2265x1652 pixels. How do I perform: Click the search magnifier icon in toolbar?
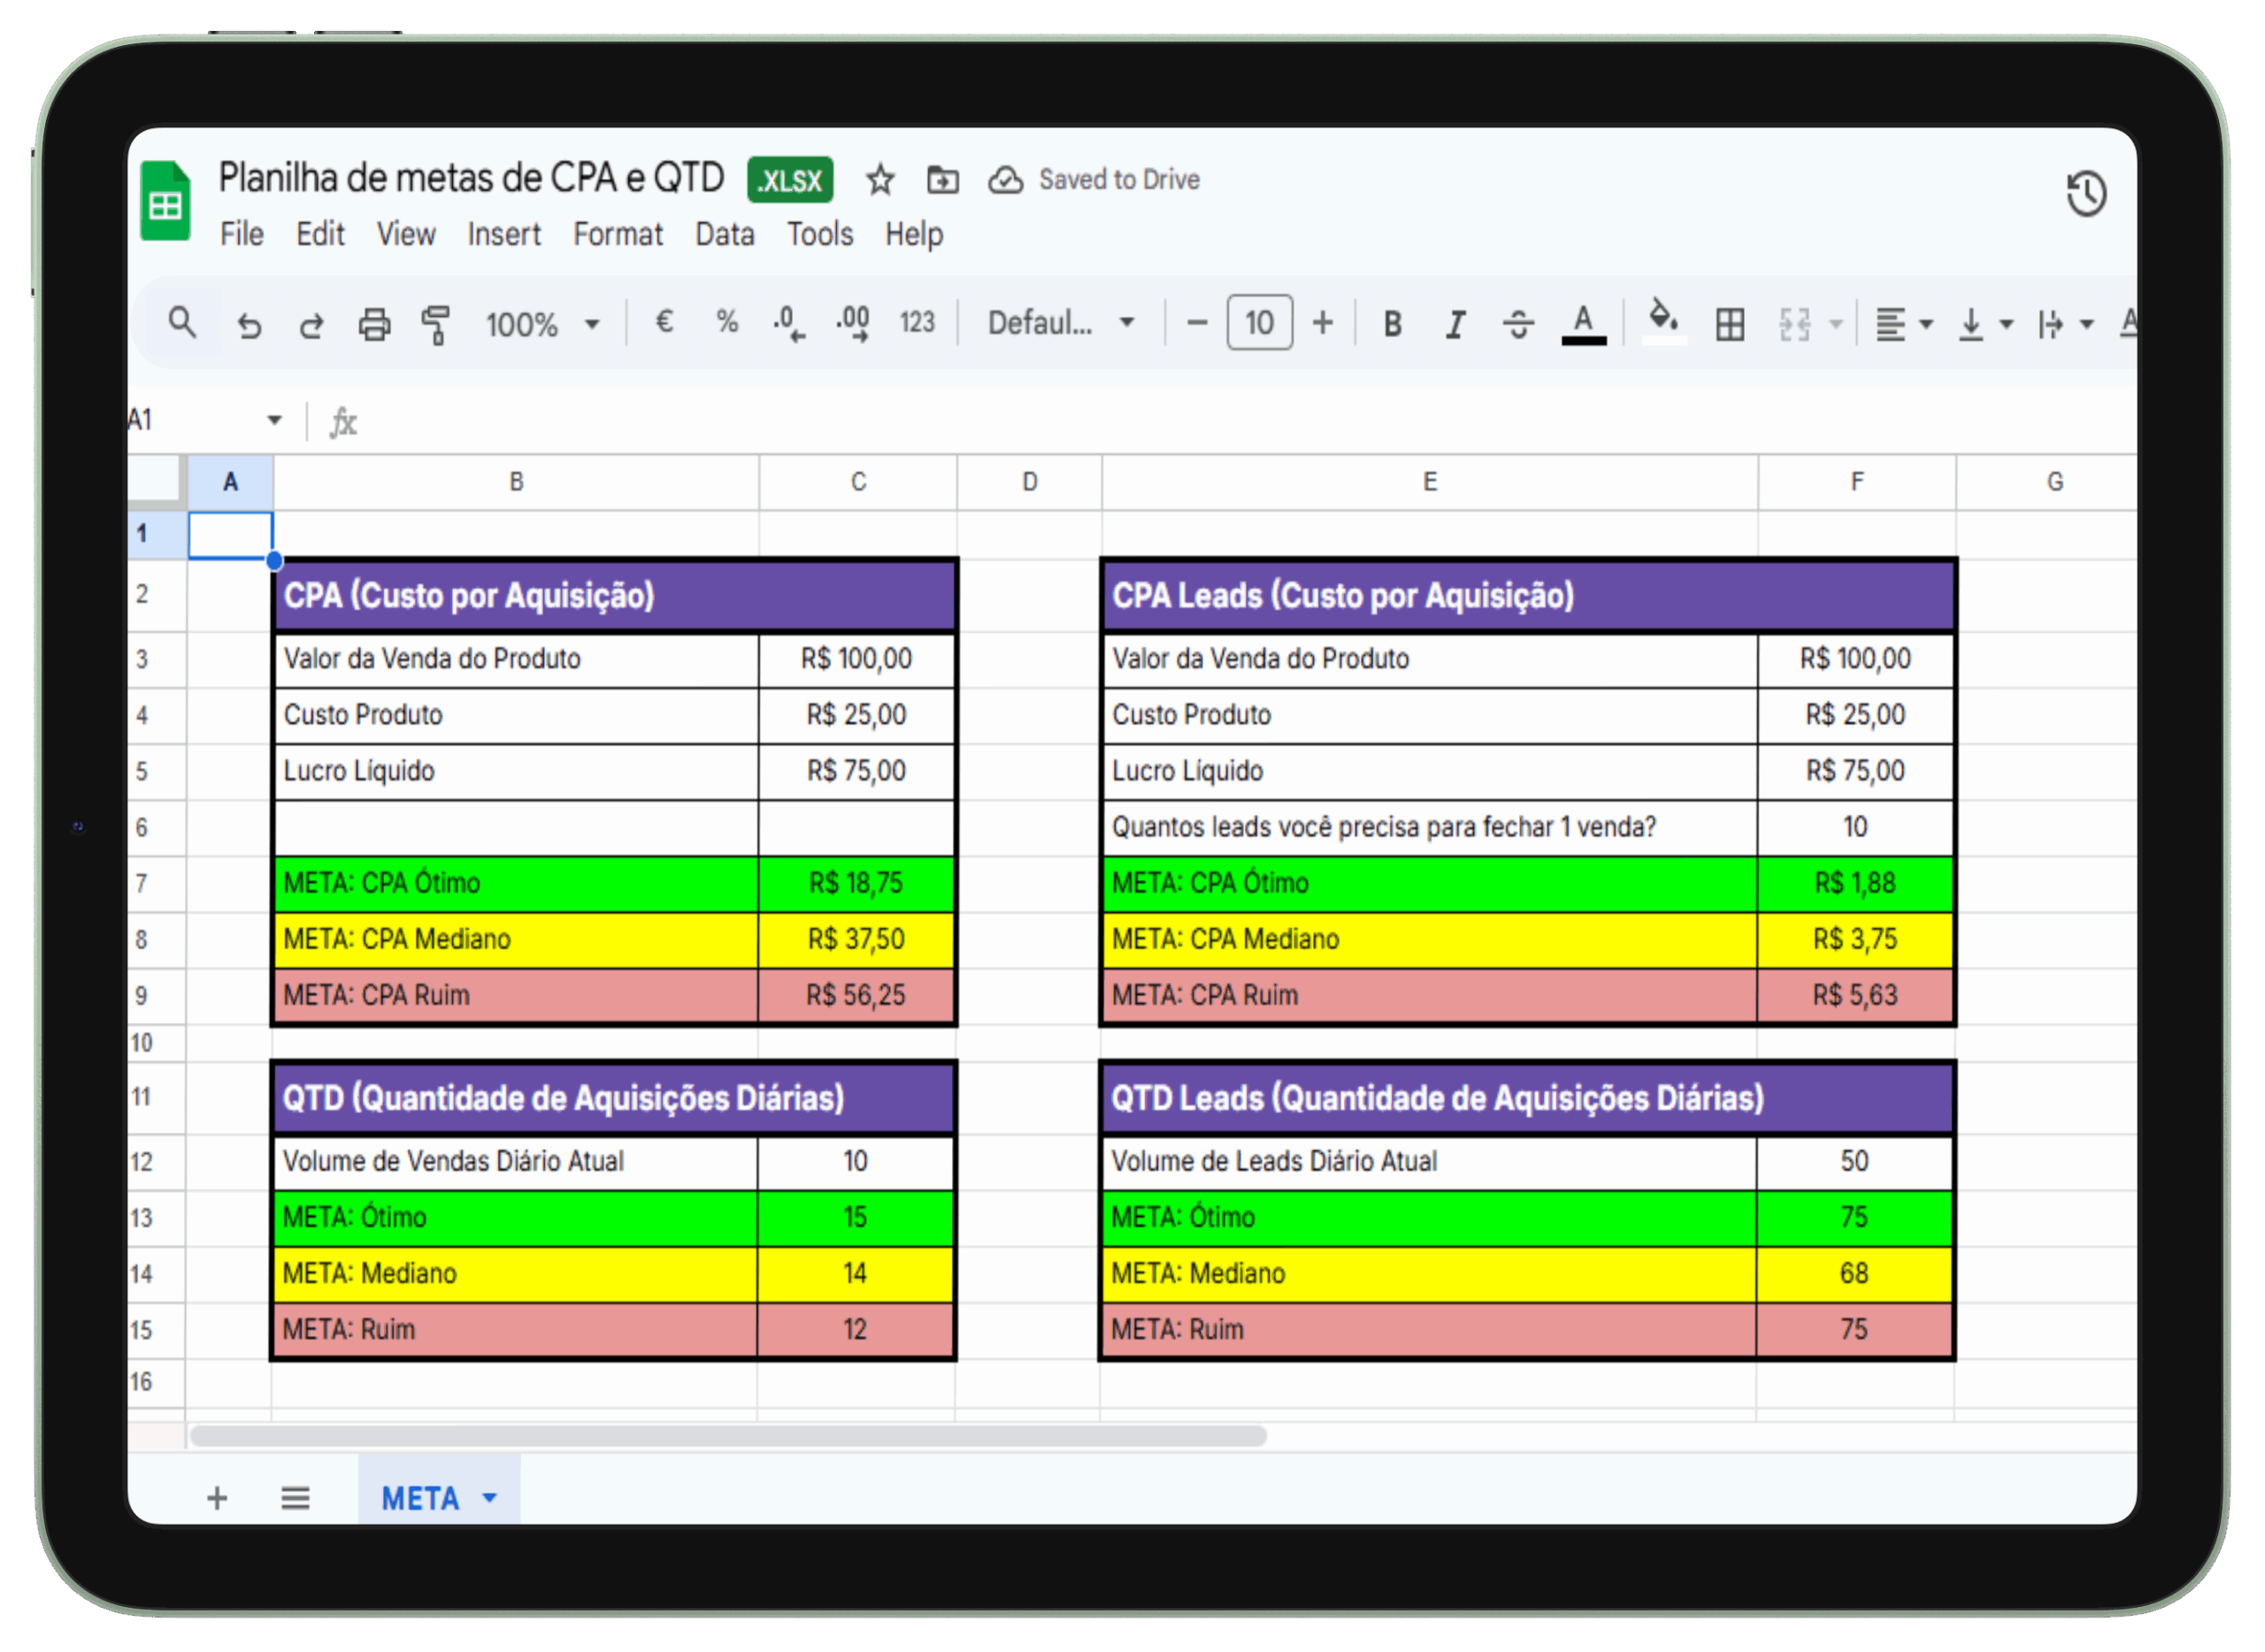pos(181,323)
